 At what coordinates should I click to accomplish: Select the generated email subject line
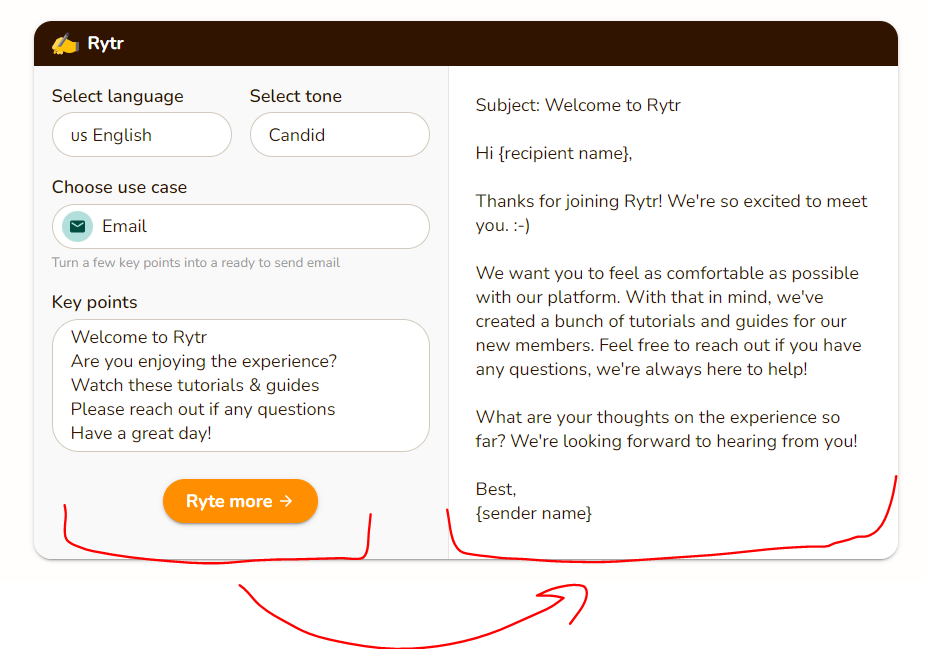point(578,105)
